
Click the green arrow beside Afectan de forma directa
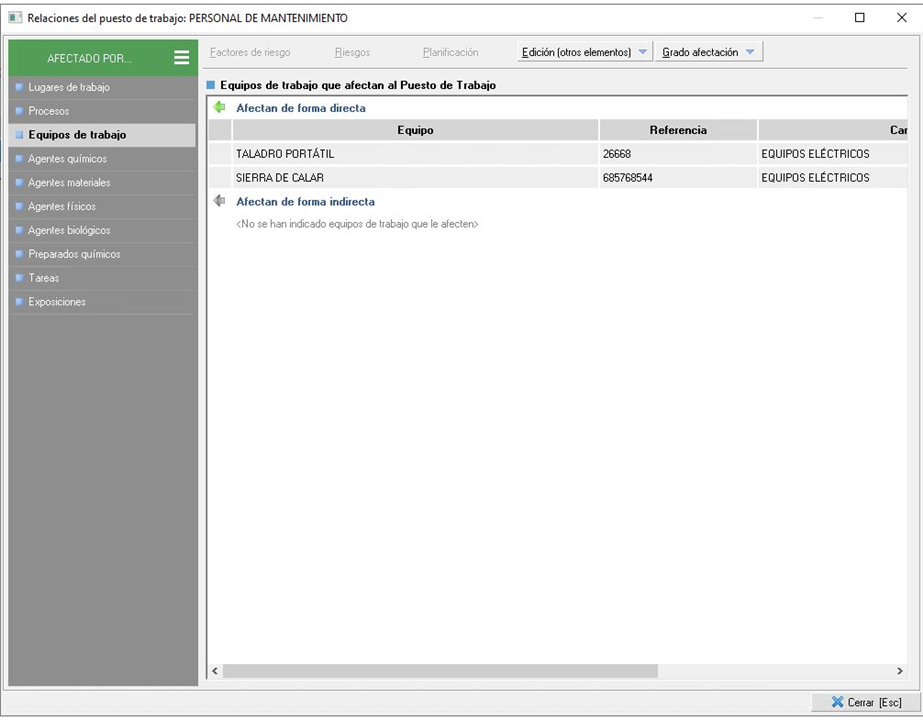(220, 107)
